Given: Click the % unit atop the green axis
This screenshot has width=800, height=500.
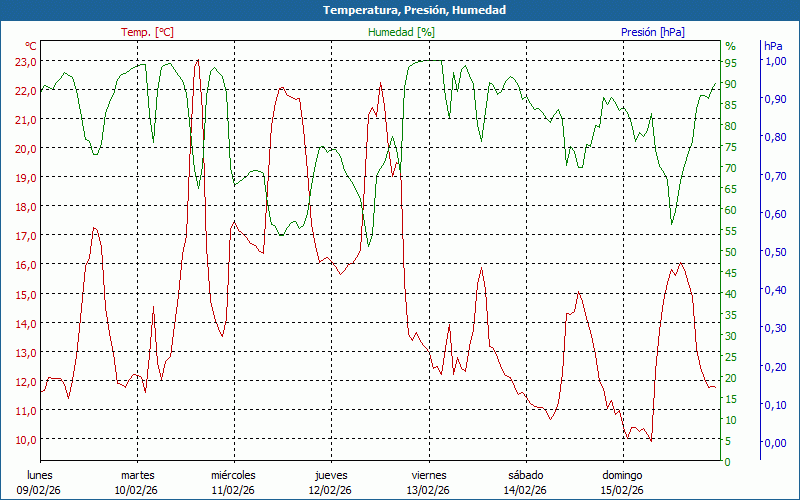Looking at the screenshot, I should (x=730, y=46).
